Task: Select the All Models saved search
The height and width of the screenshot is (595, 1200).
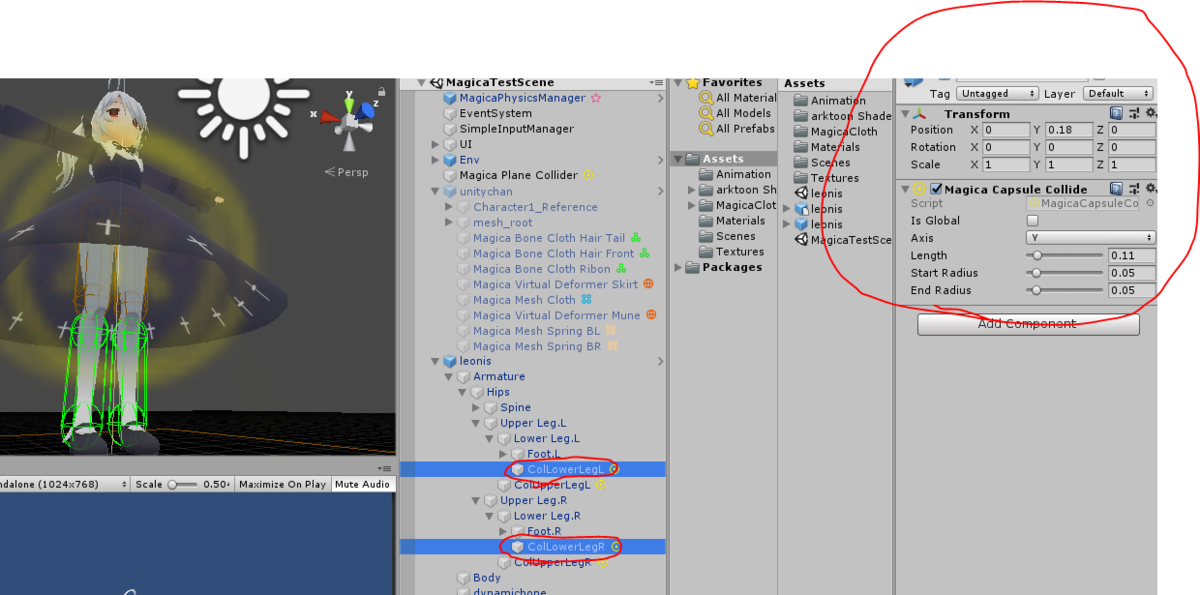Action: (735, 113)
